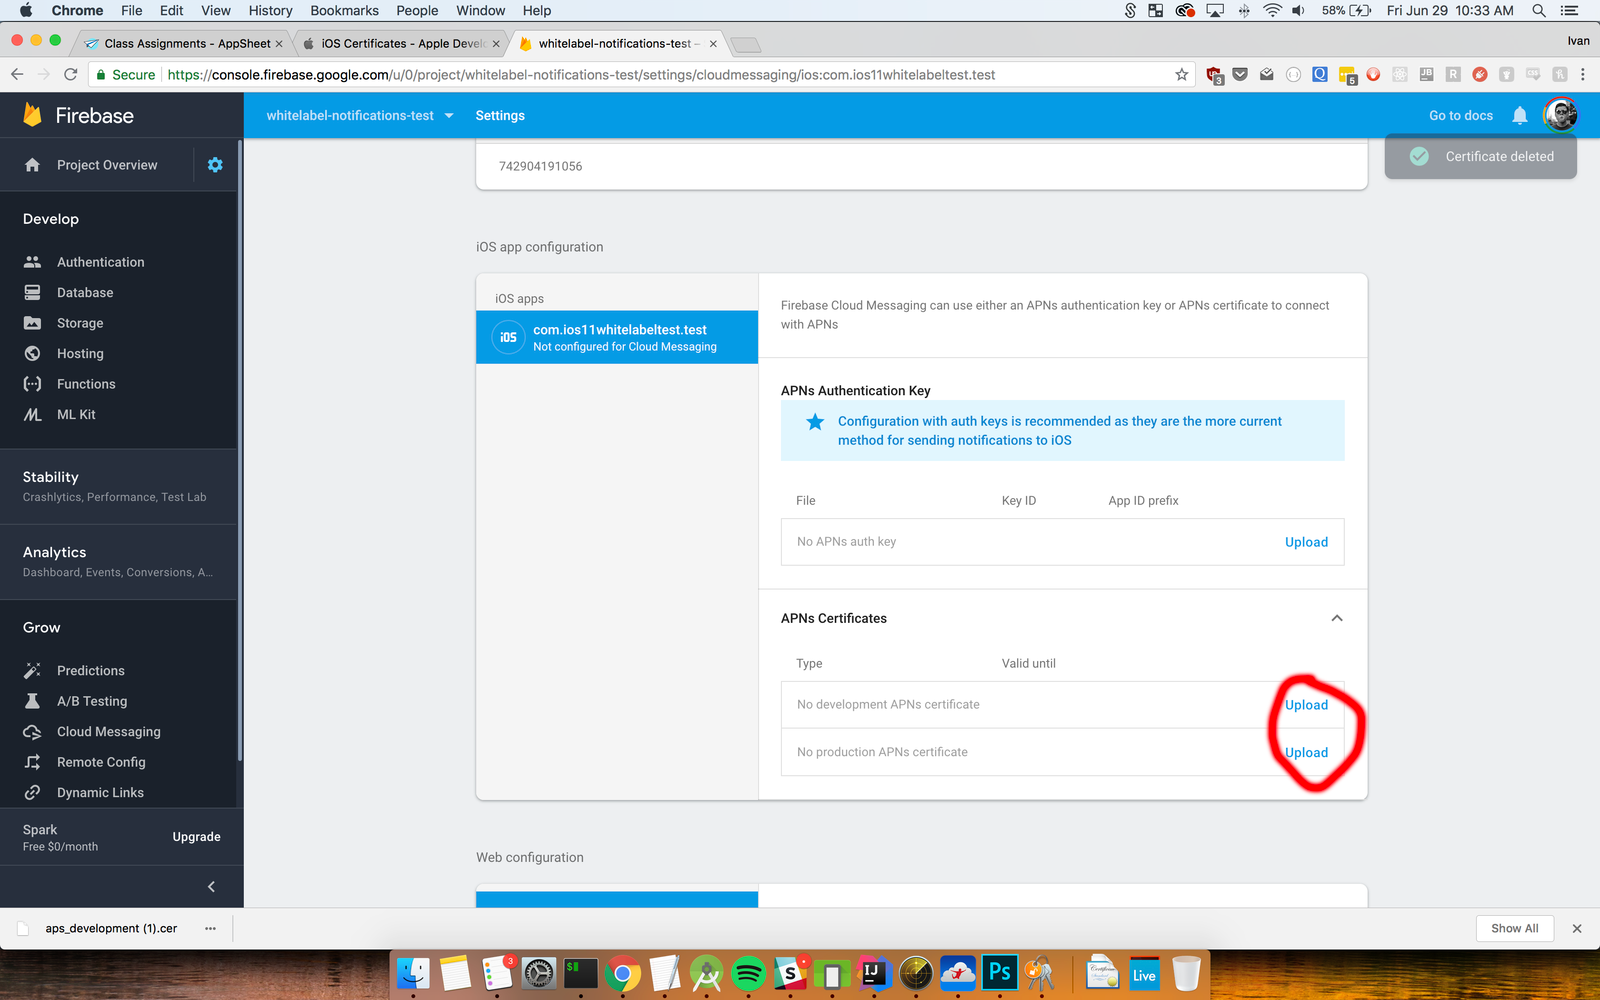Open project dropdown whitelabel-notifications-test
The width and height of the screenshot is (1600, 1000).
click(x=360, y=116)
